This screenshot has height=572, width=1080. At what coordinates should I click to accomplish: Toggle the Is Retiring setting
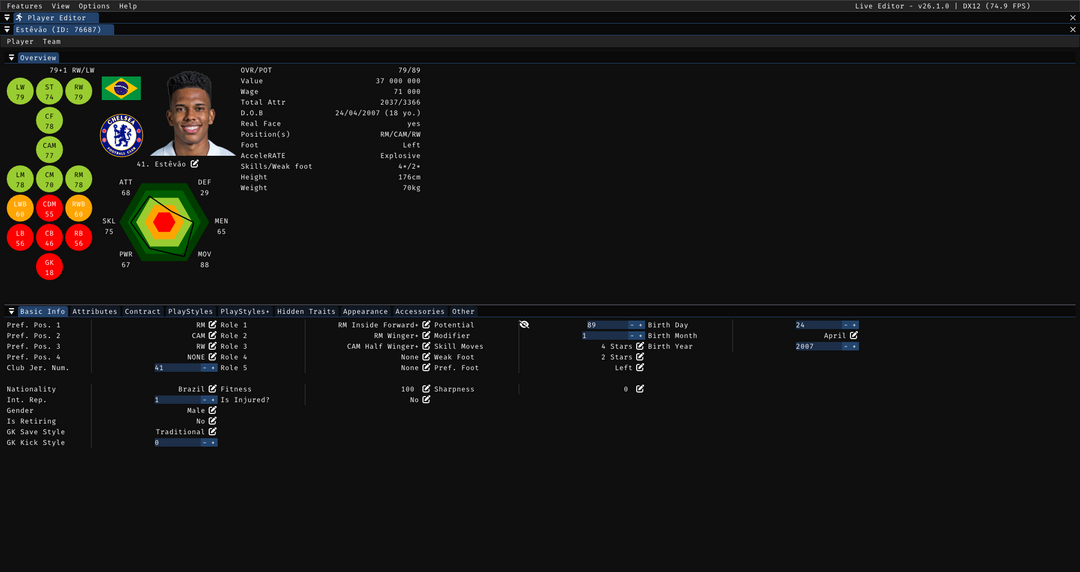click(x=212, y=421)
